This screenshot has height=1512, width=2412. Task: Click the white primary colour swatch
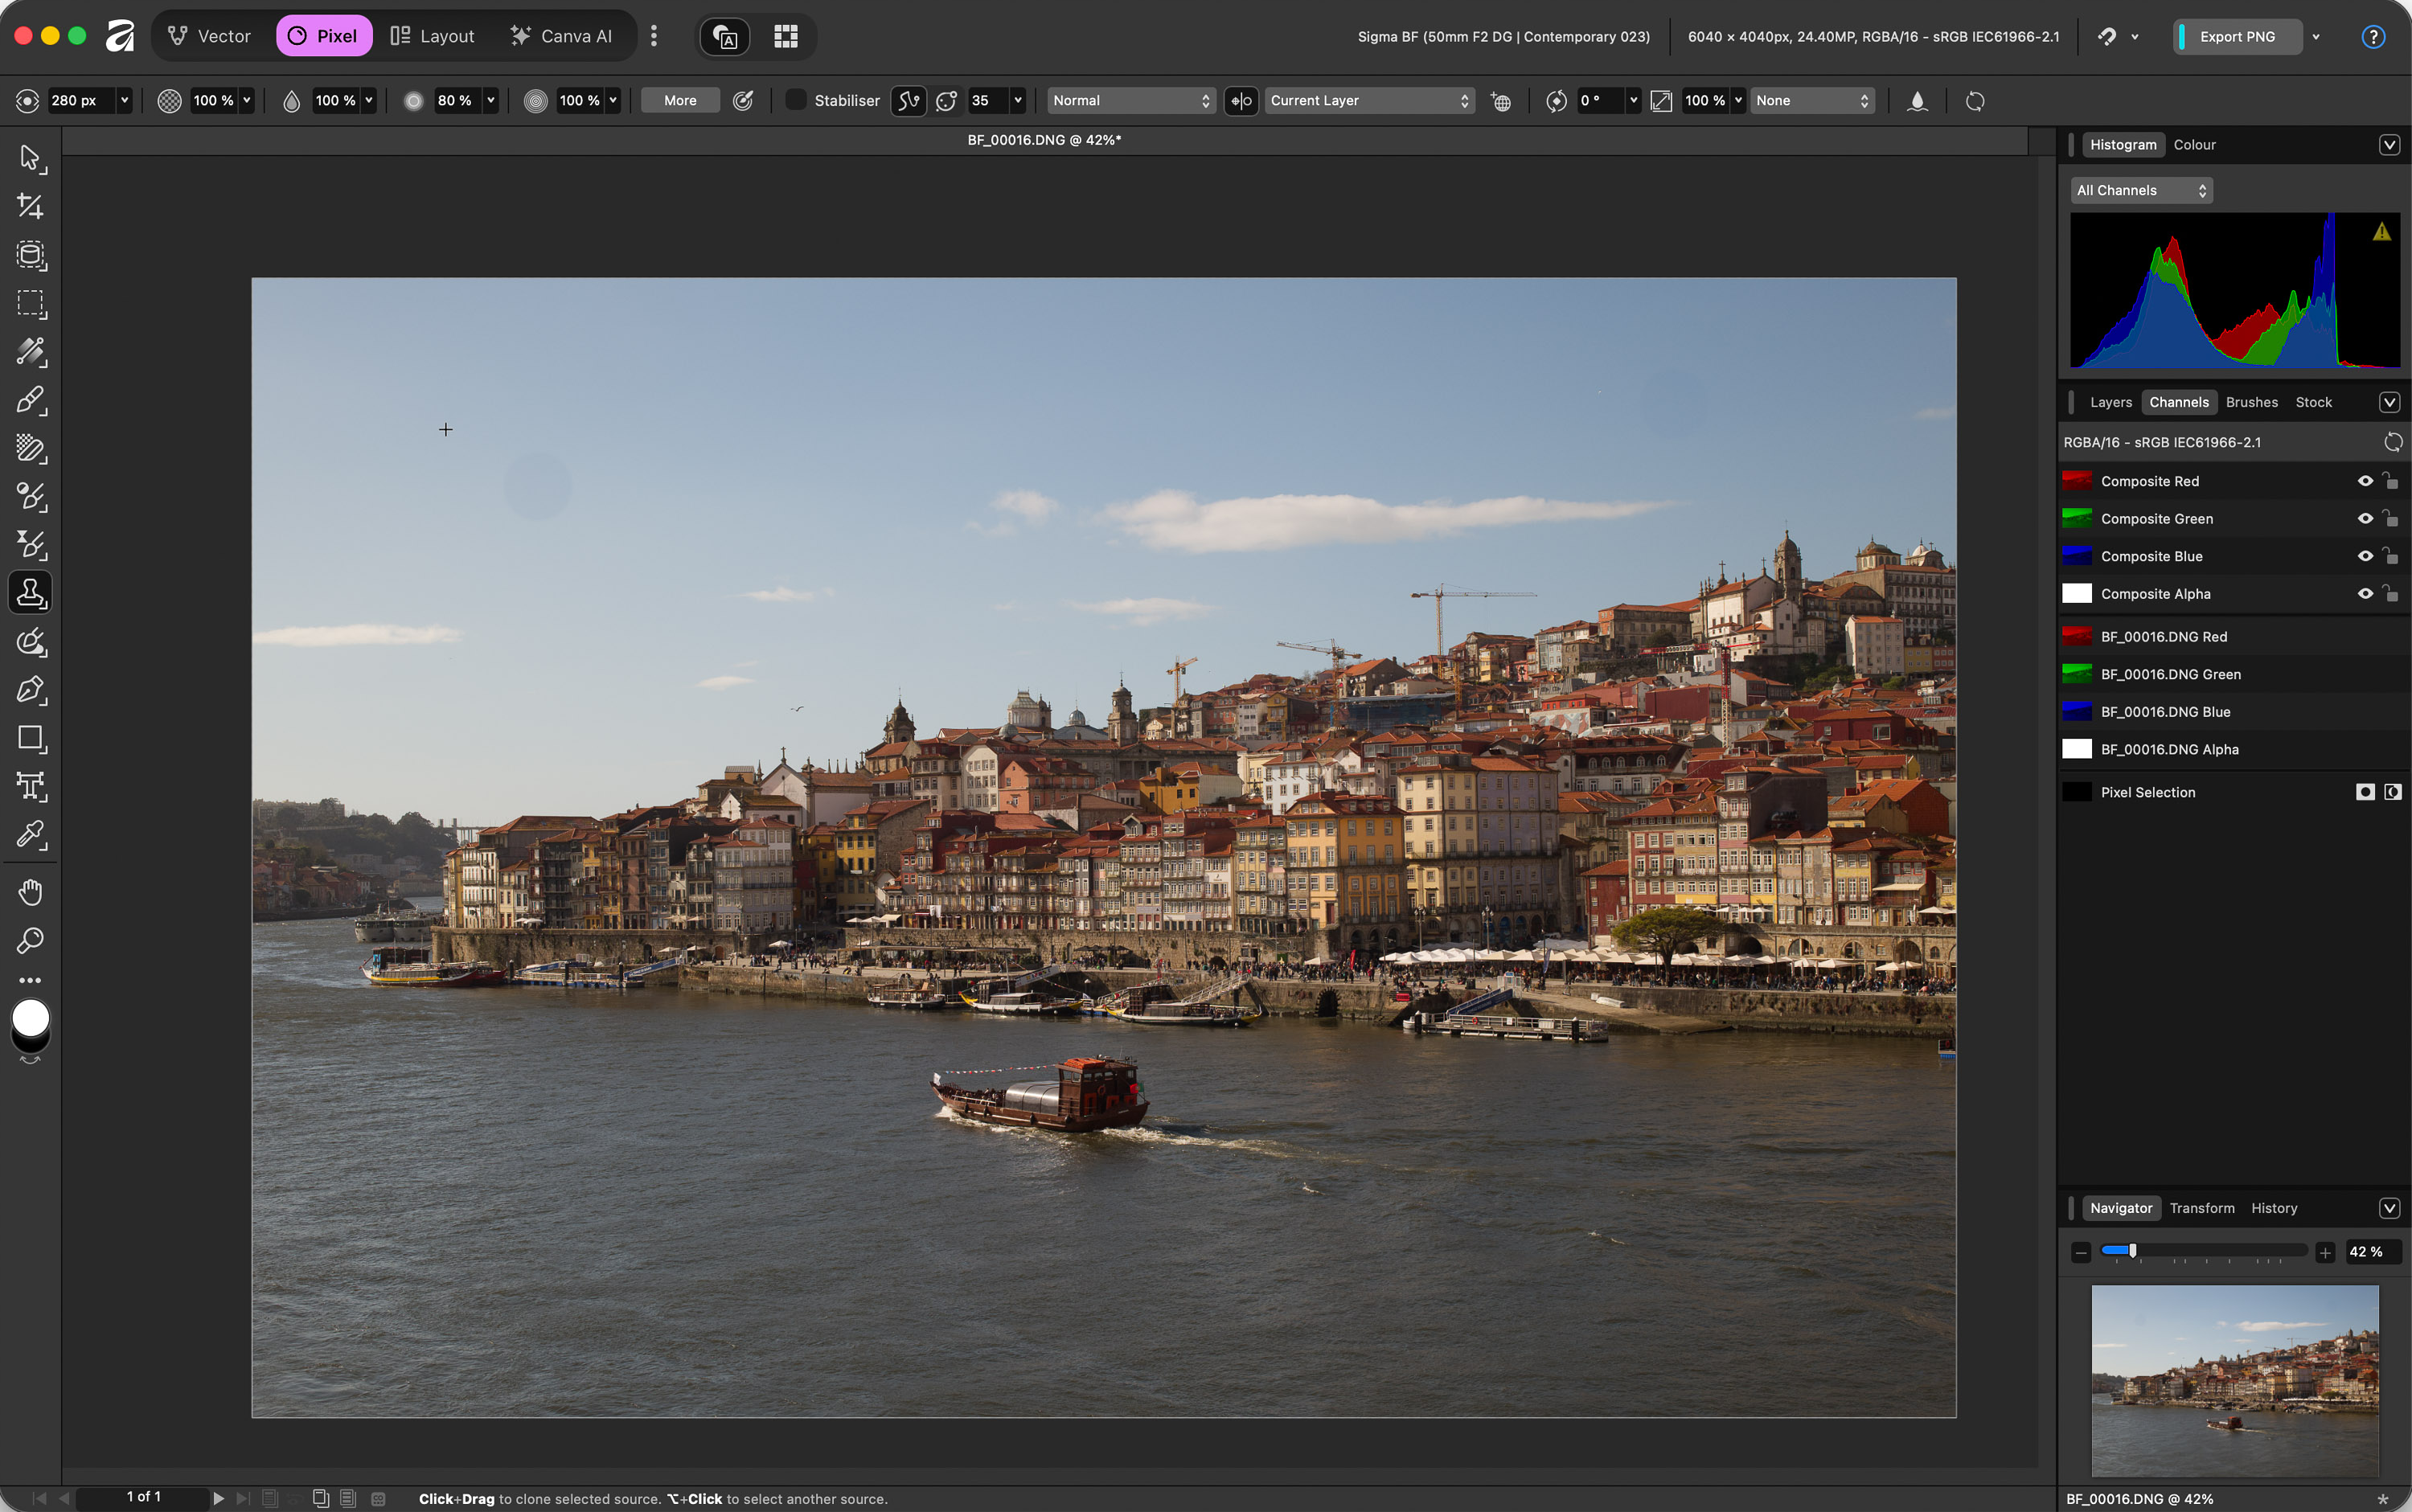[x=30, y=1018]
